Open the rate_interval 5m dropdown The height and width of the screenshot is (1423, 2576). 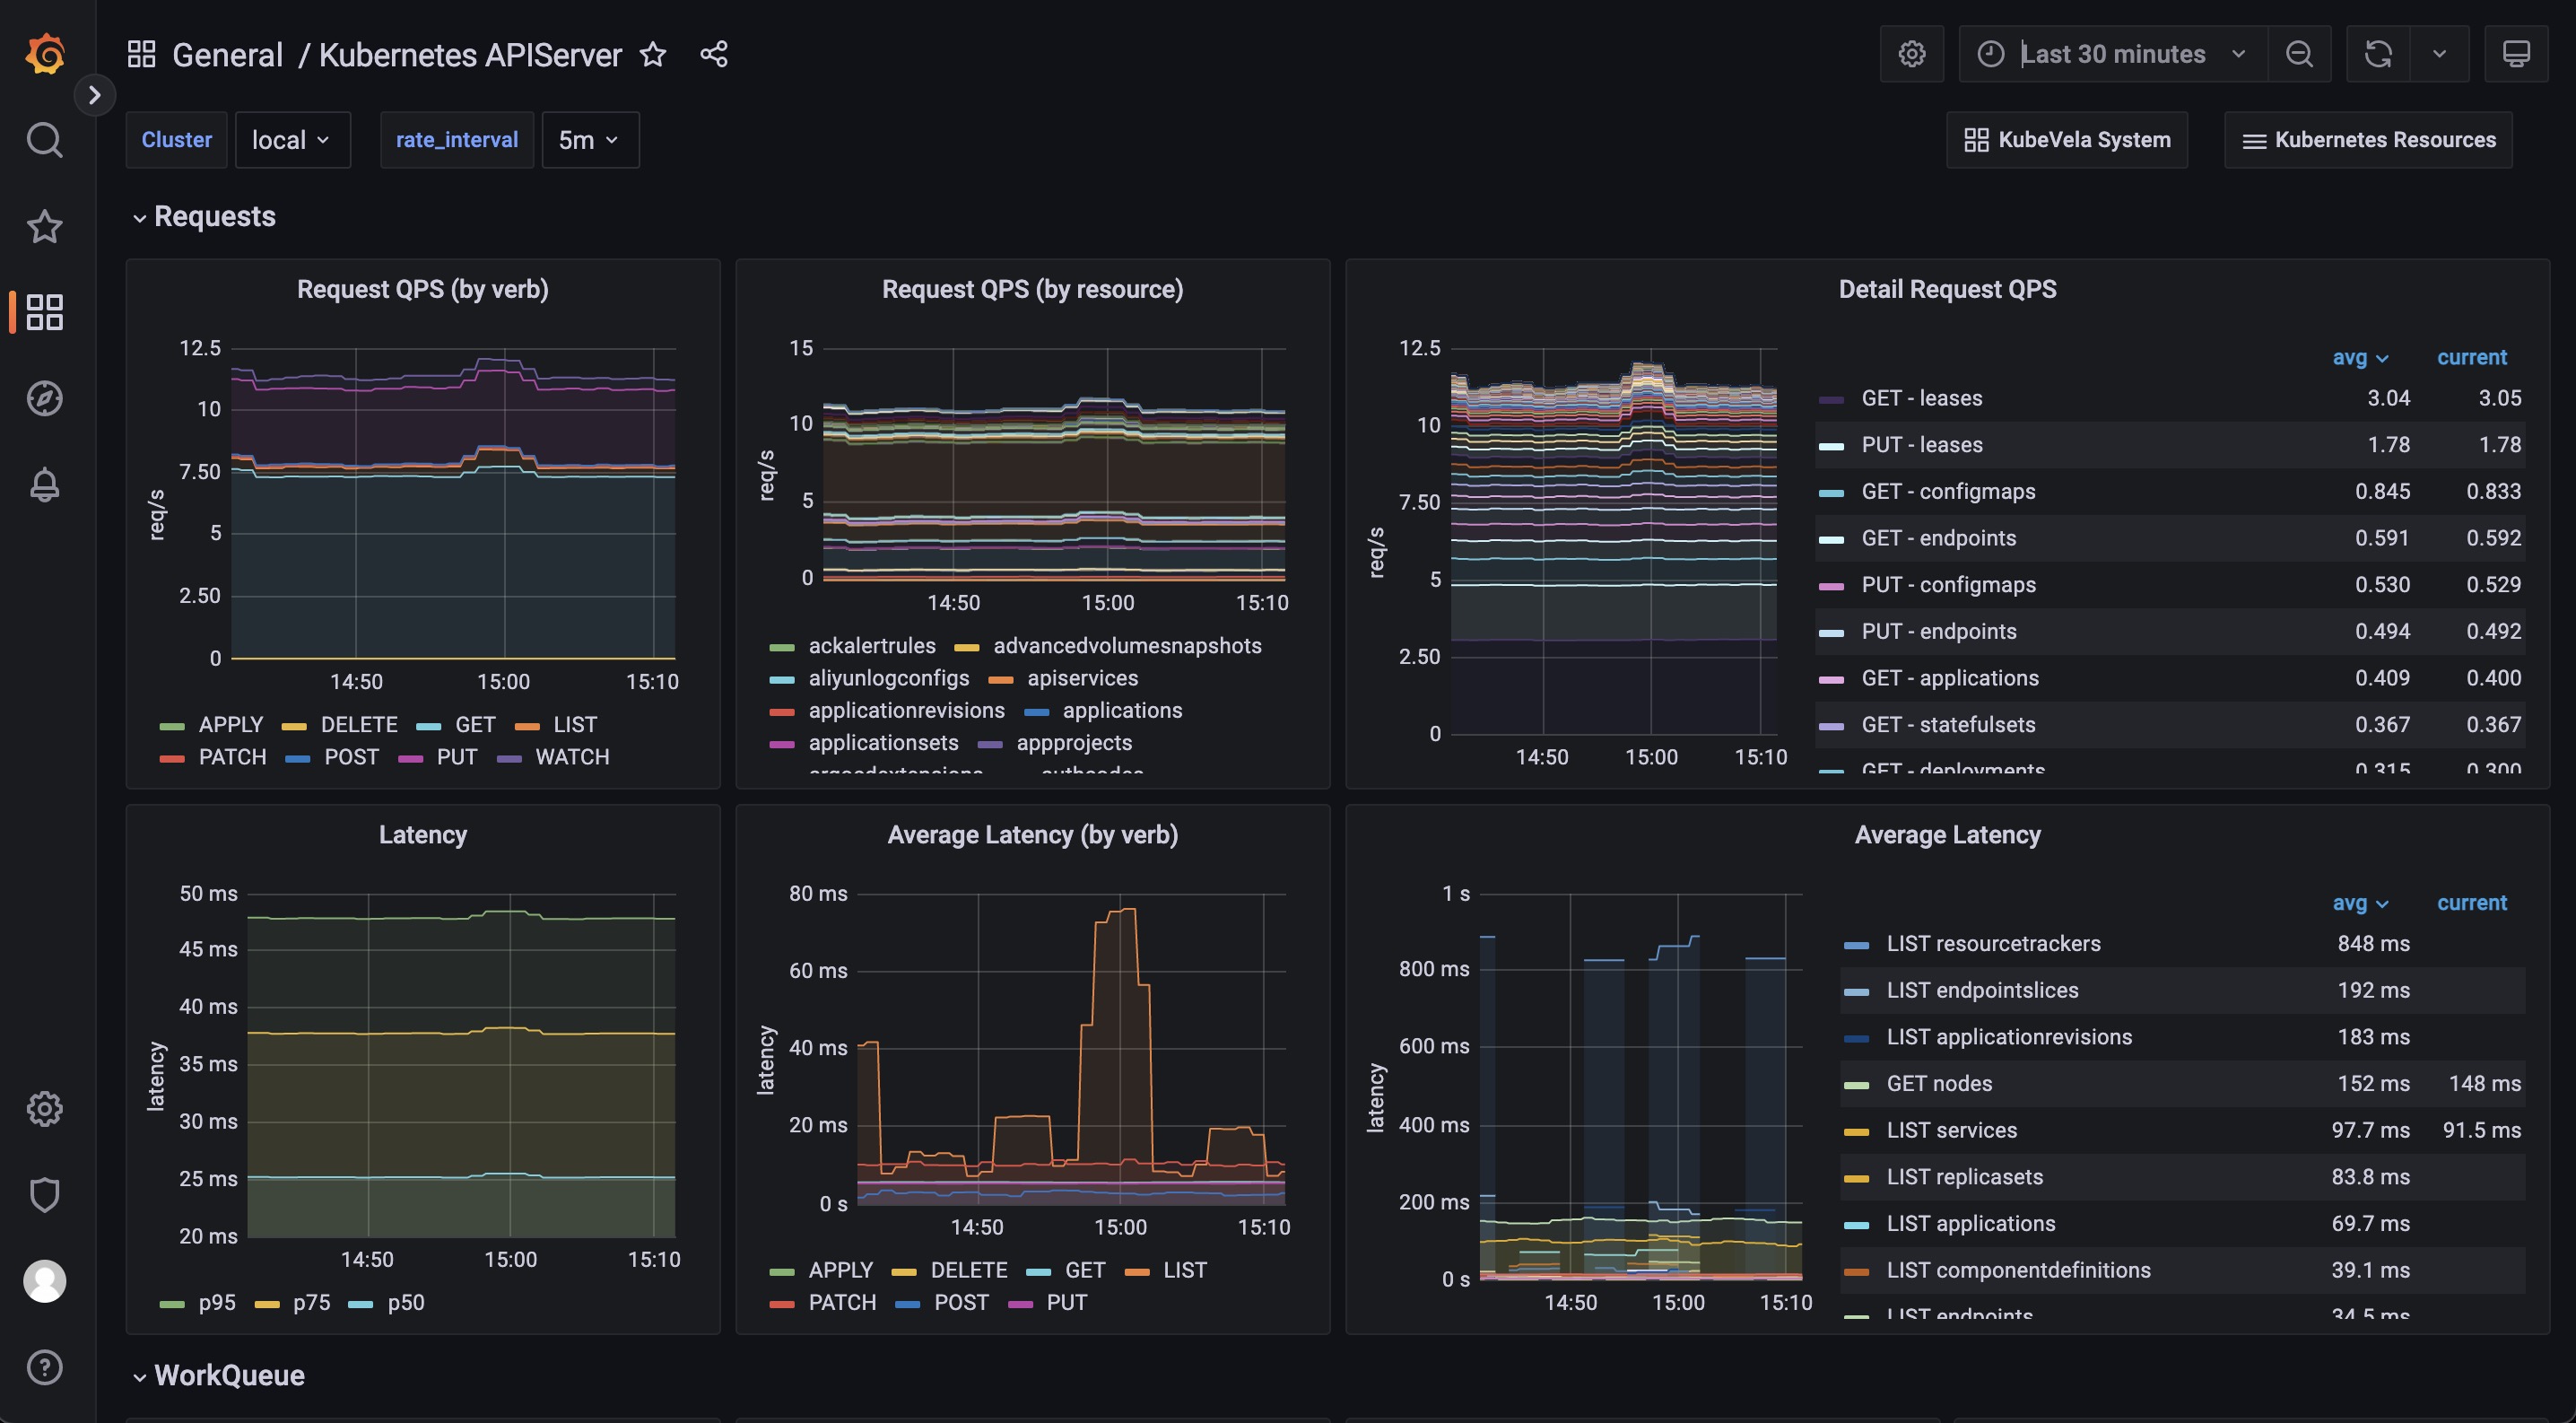pos(590,140)
